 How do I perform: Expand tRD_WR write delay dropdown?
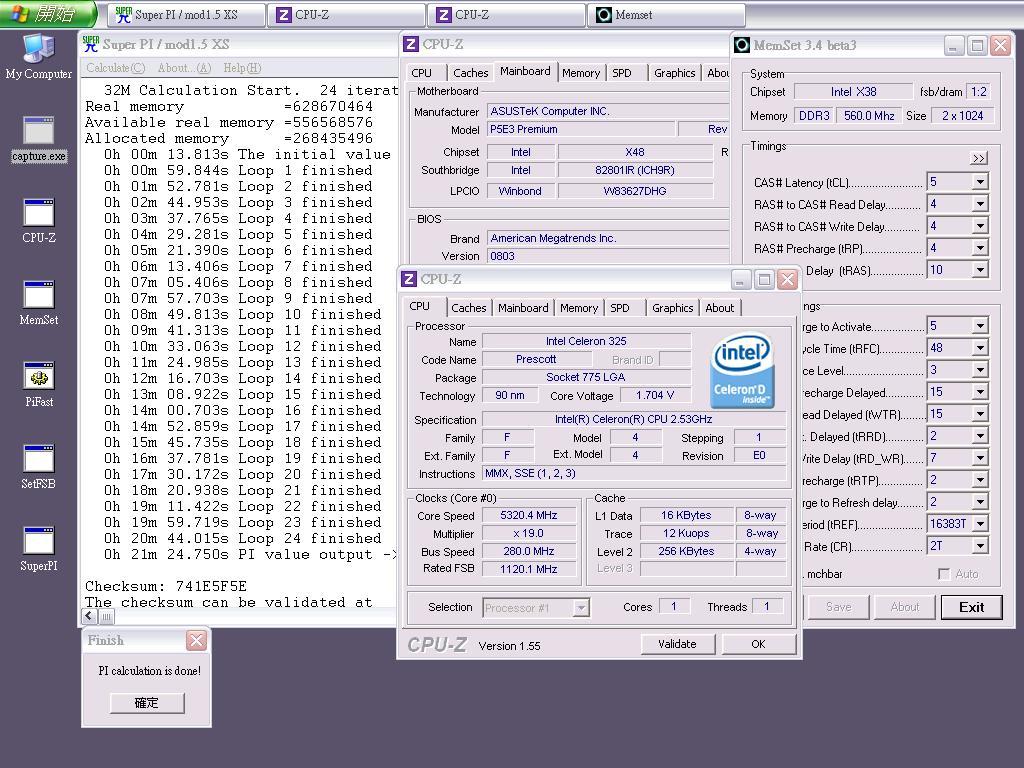tap(980, 458)
